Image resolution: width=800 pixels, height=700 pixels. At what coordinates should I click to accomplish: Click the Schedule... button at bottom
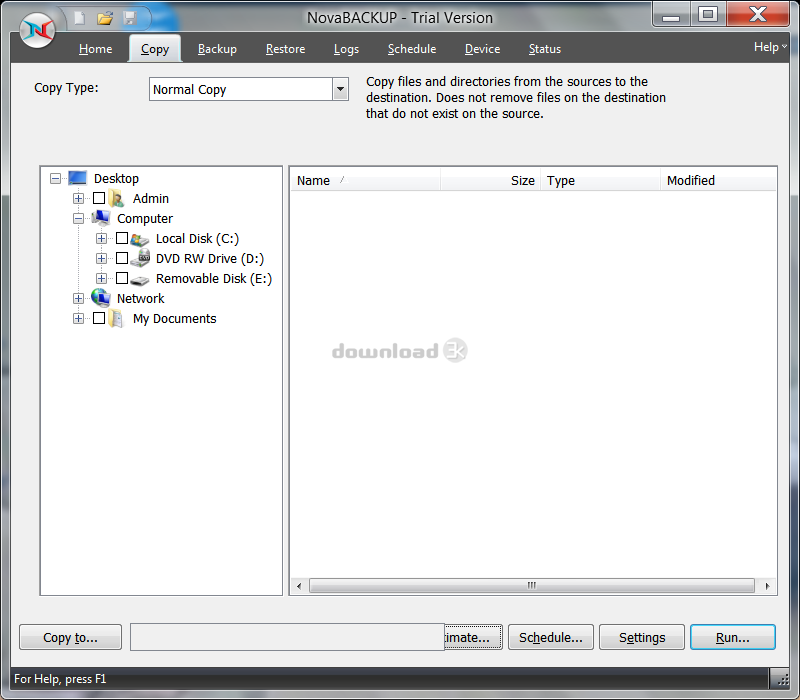(x=551, y=637)
